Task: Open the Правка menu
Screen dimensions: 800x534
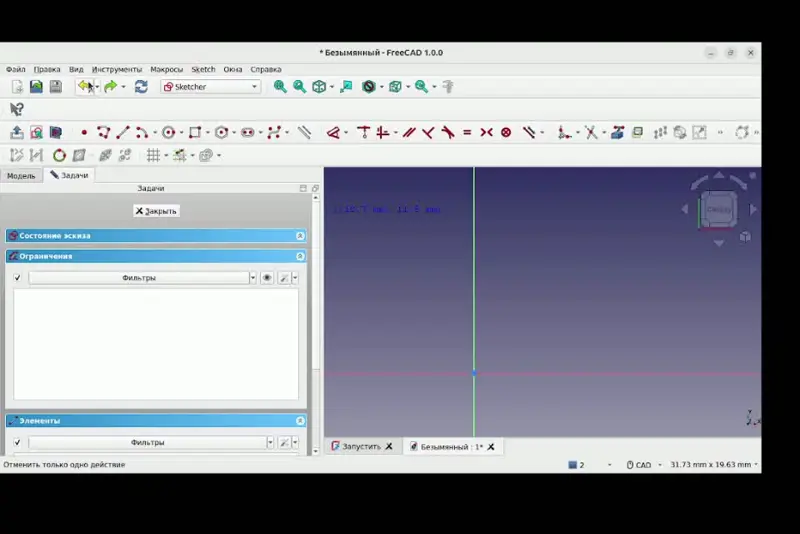Action: 47,69
